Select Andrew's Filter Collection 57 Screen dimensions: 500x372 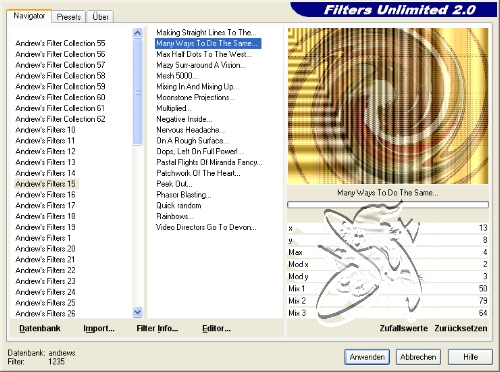(60, 65)
